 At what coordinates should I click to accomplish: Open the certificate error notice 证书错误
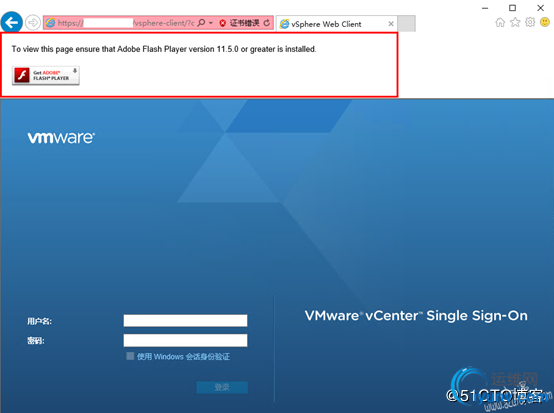pos(244,23)
